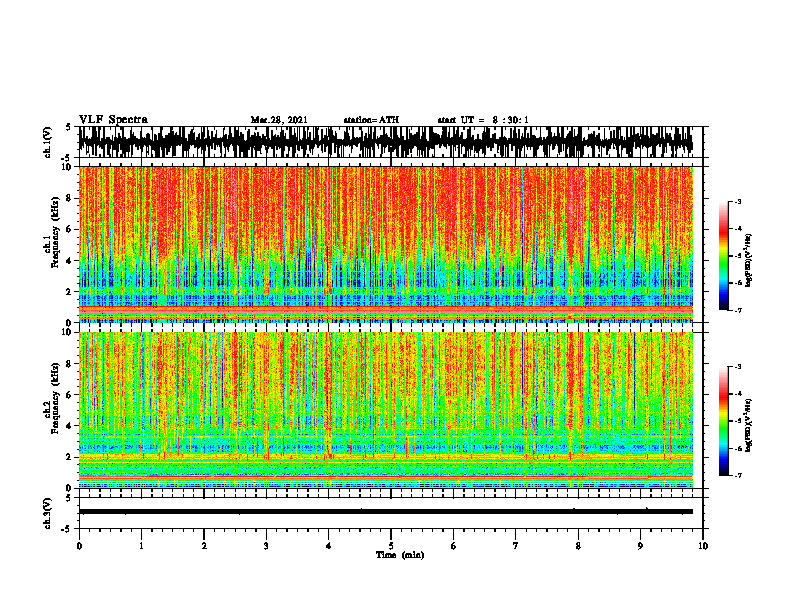Click the "8" kHz tick of ch.2 spectrogram
792x612 pixels.
[x=70, y=364]
